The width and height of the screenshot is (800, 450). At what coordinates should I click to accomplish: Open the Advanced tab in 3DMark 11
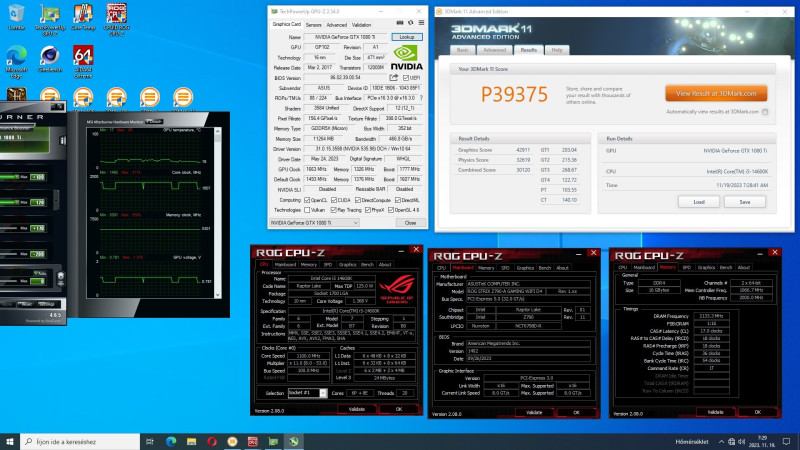click(494, 50)
